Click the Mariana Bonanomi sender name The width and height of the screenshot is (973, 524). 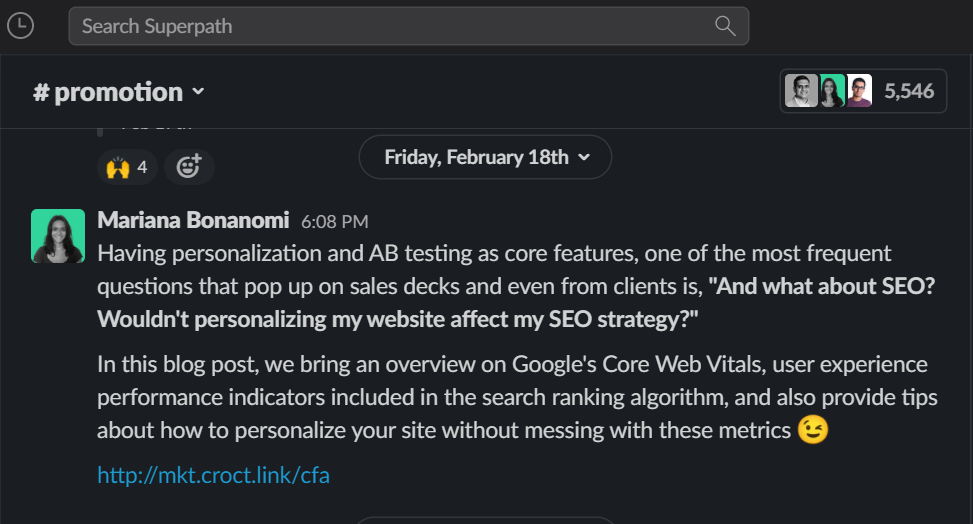click(x=193, y=220)
